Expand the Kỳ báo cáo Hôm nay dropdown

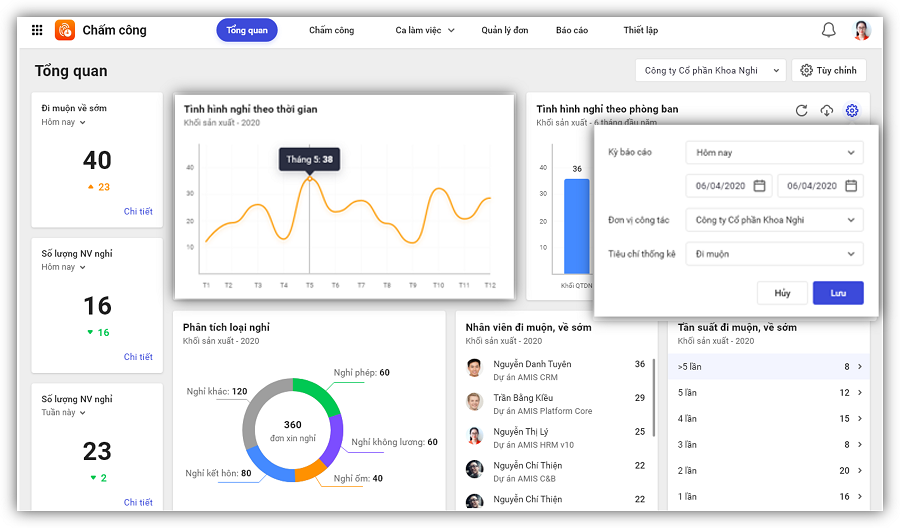tap(774, 153)
